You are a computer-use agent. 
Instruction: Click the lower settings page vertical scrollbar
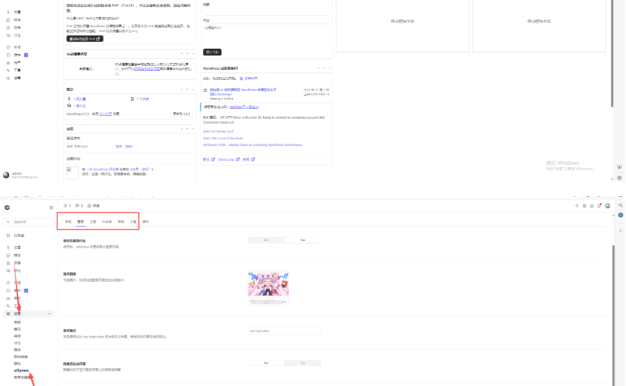[x=613, y=315]
